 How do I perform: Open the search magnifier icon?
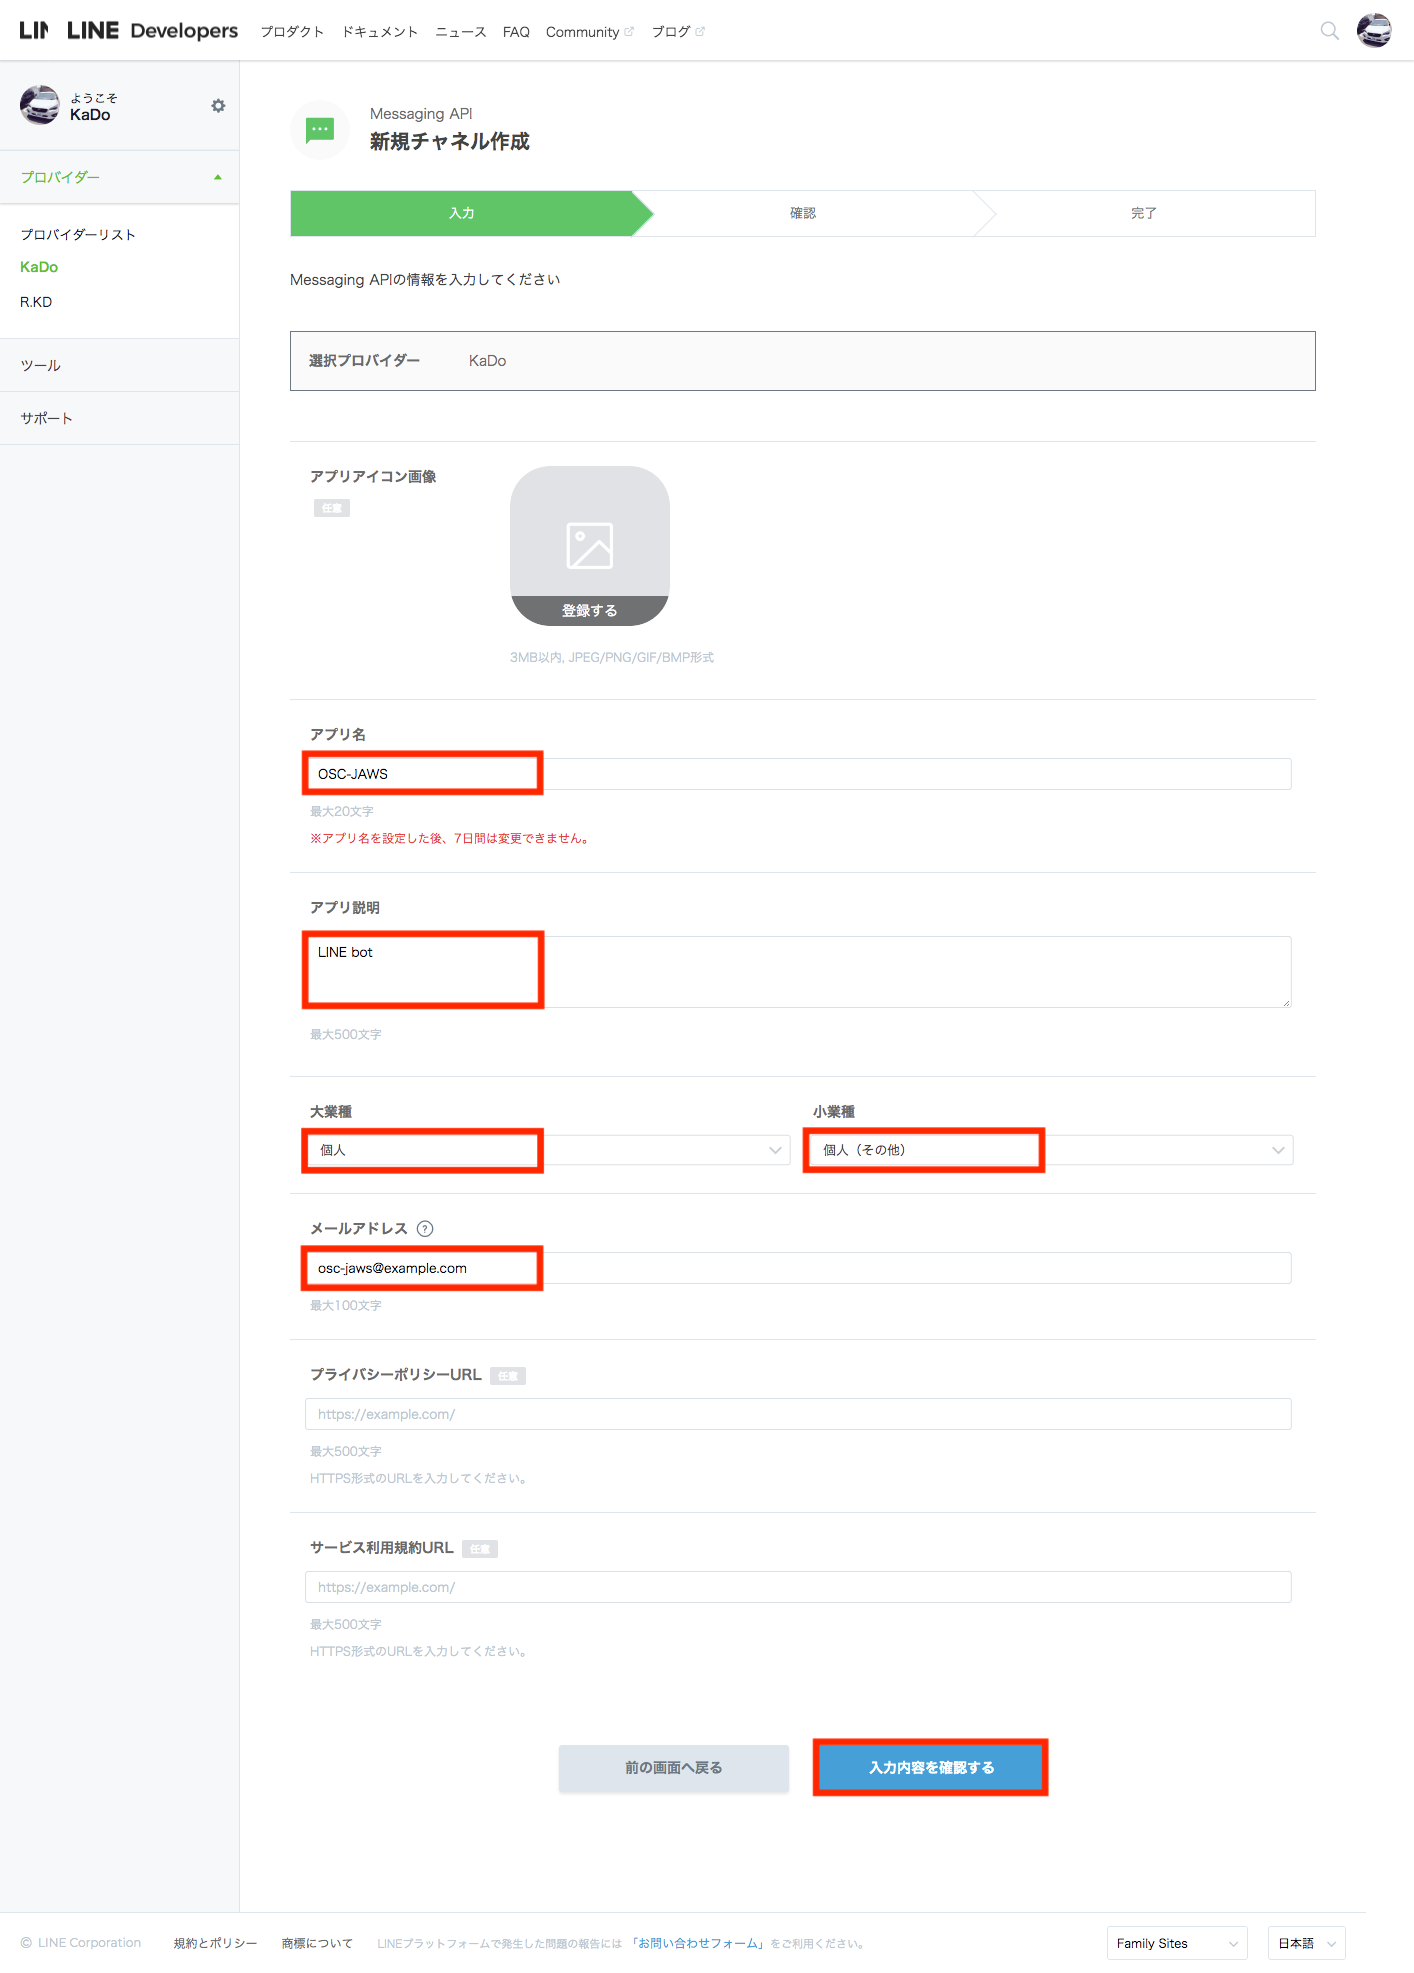click(x=1329, y=31)
